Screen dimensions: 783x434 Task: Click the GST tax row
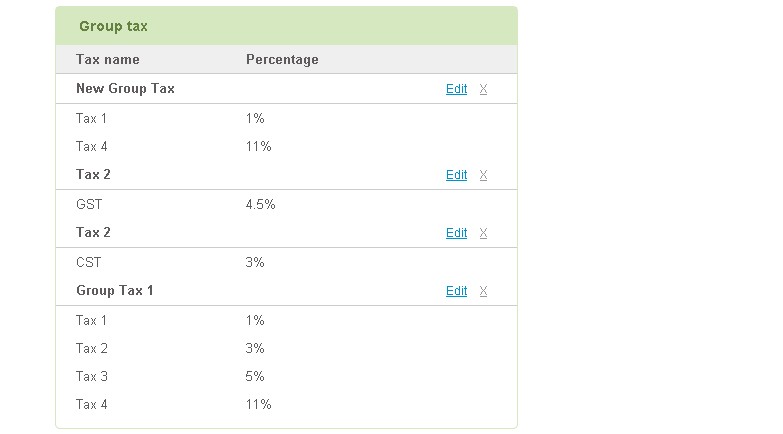pos(286,204)
